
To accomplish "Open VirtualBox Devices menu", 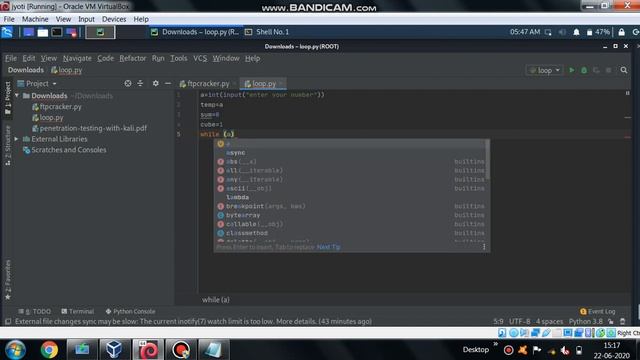I will pos(114,19).
